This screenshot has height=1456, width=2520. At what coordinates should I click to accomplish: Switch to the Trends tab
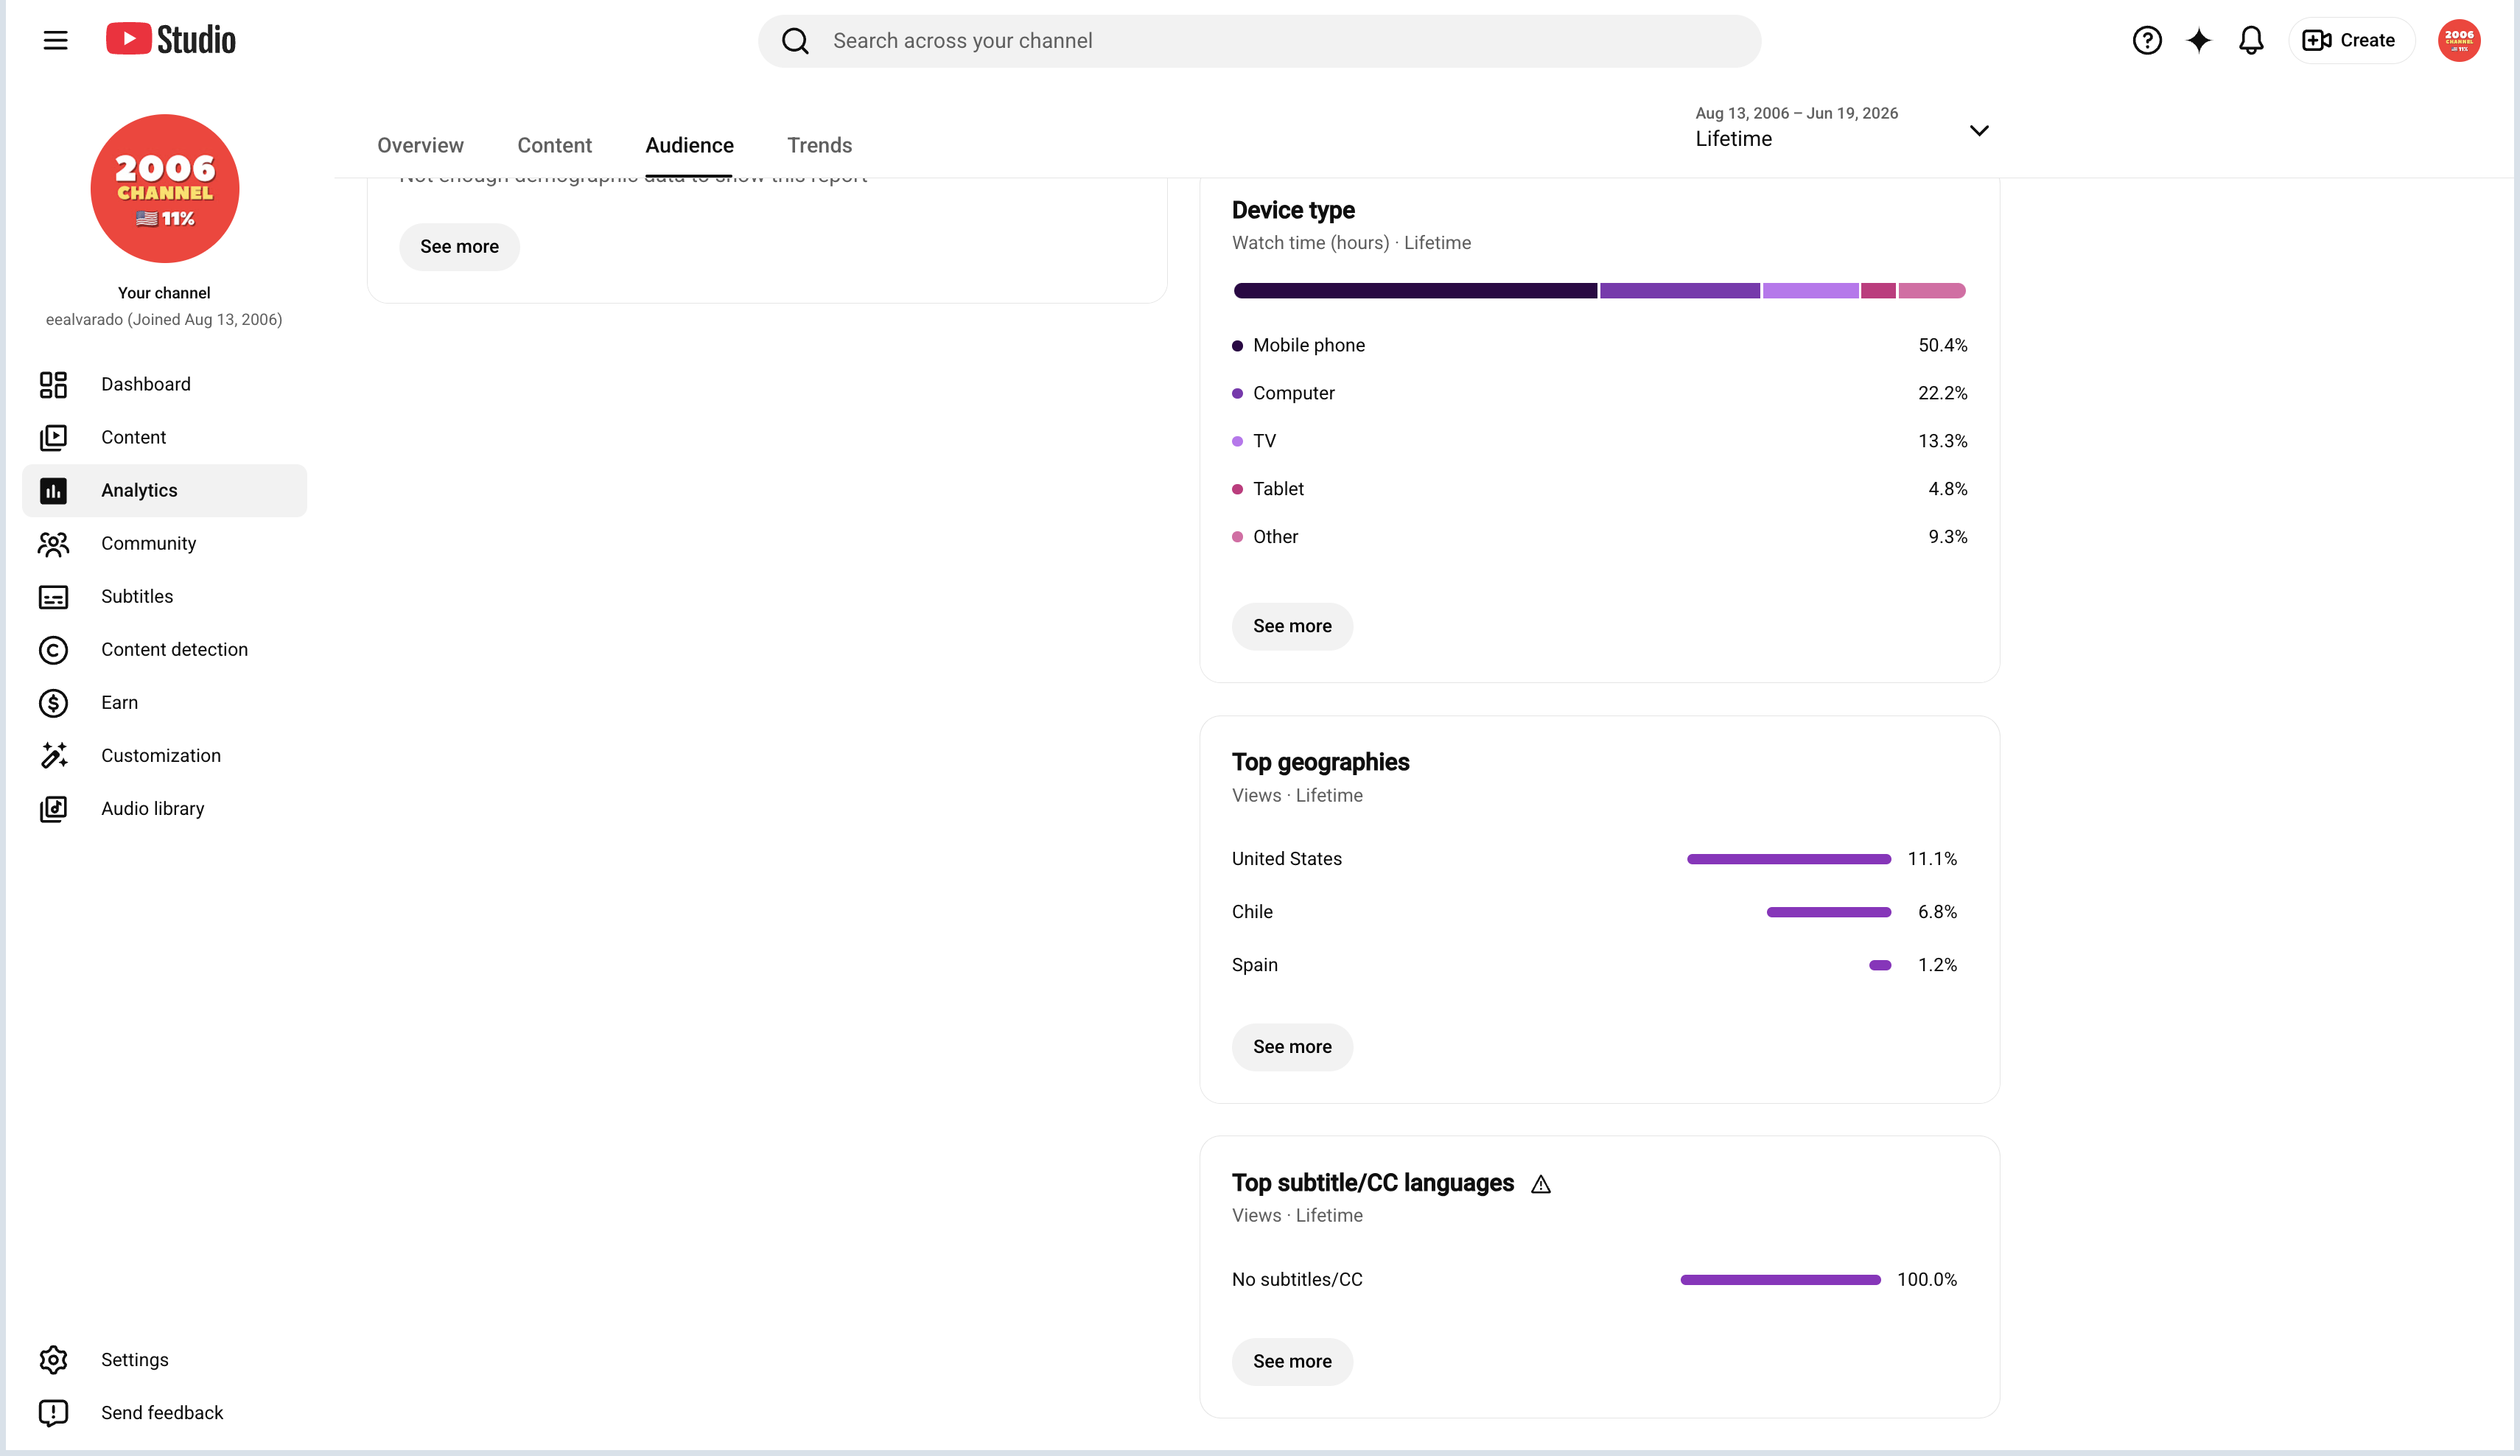click(819, 145)
